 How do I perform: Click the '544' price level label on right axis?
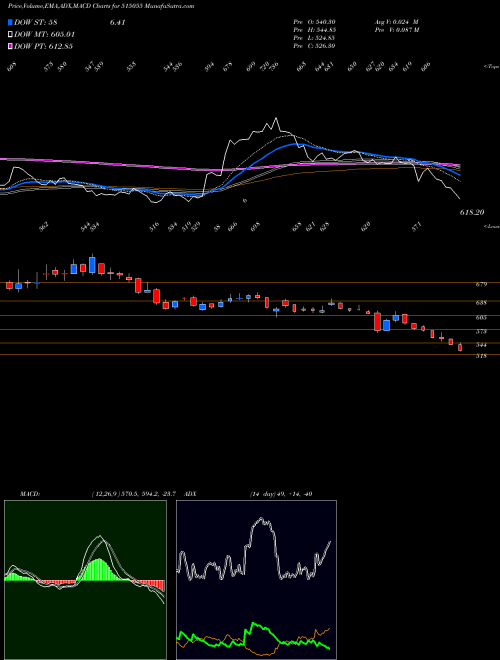[x=481, y=345]
